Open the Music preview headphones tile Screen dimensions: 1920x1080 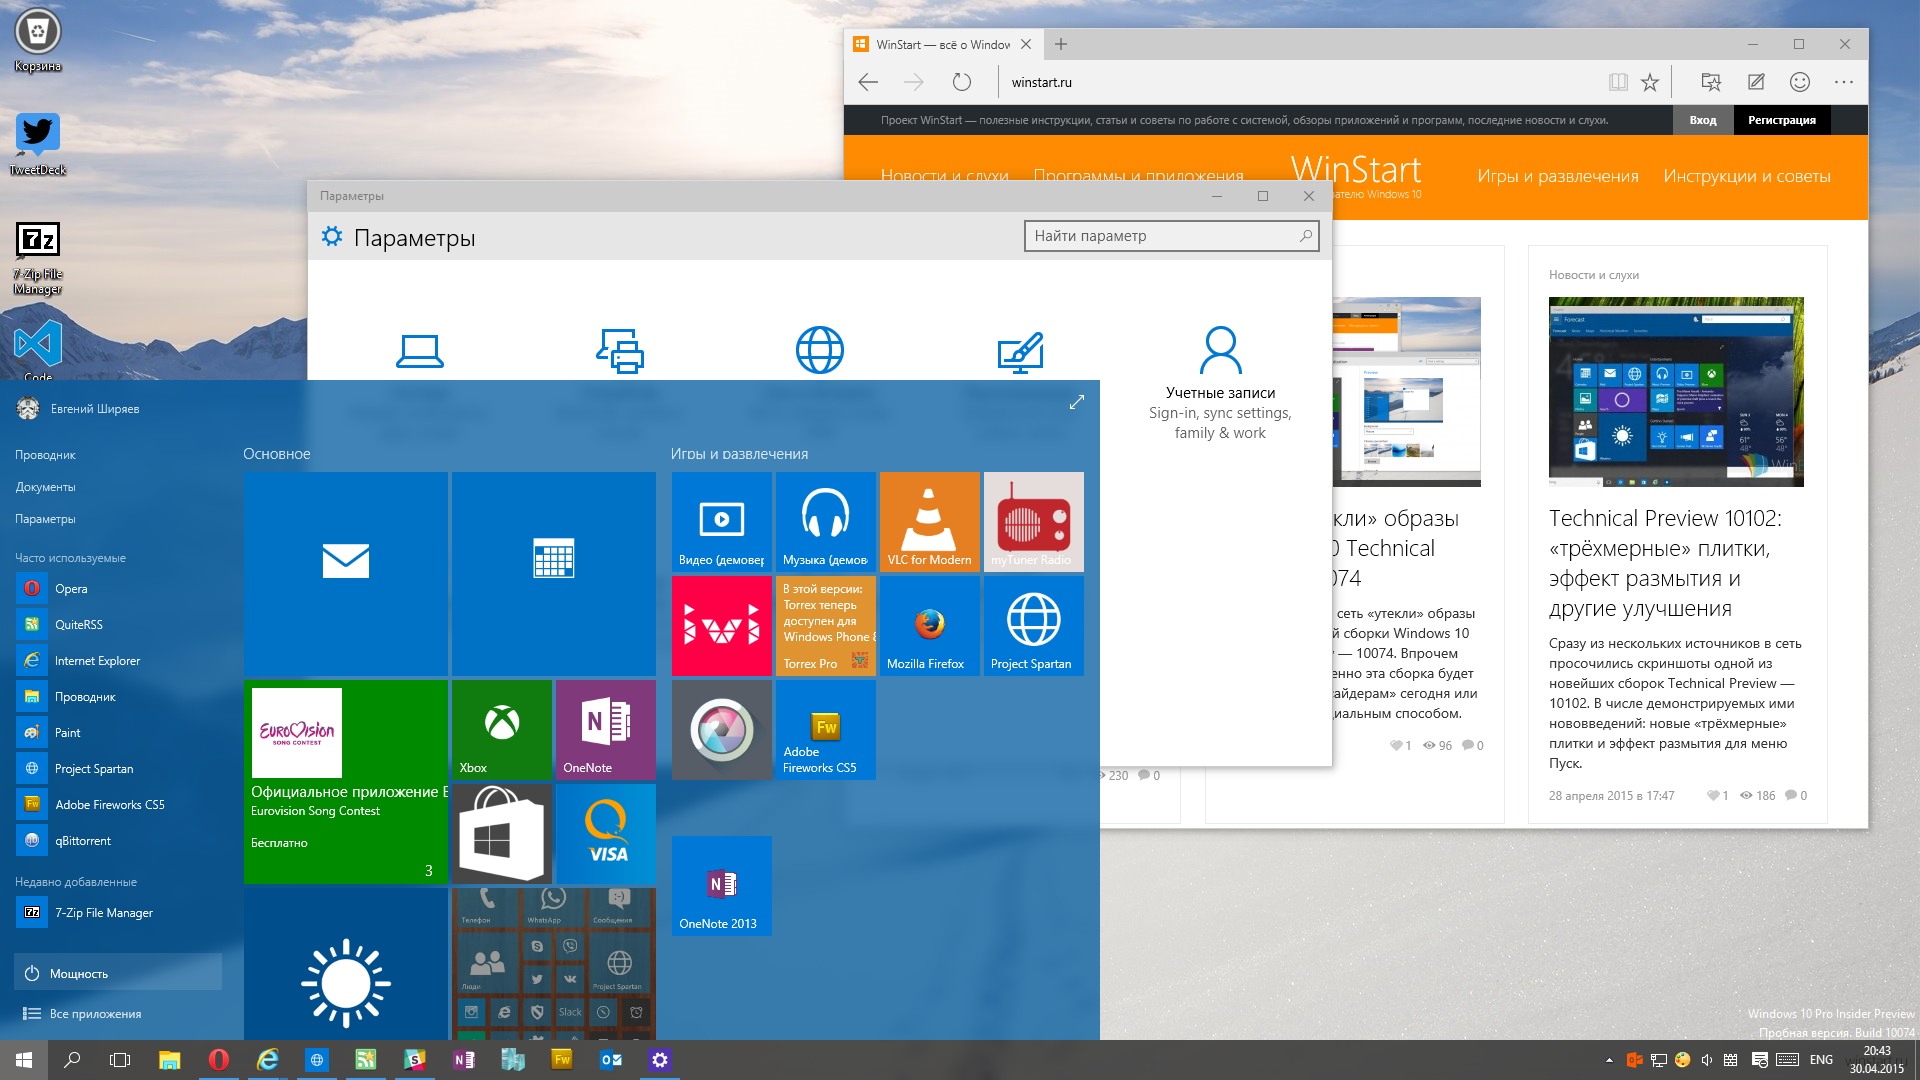pyautogui.click(x=826, y=522)
